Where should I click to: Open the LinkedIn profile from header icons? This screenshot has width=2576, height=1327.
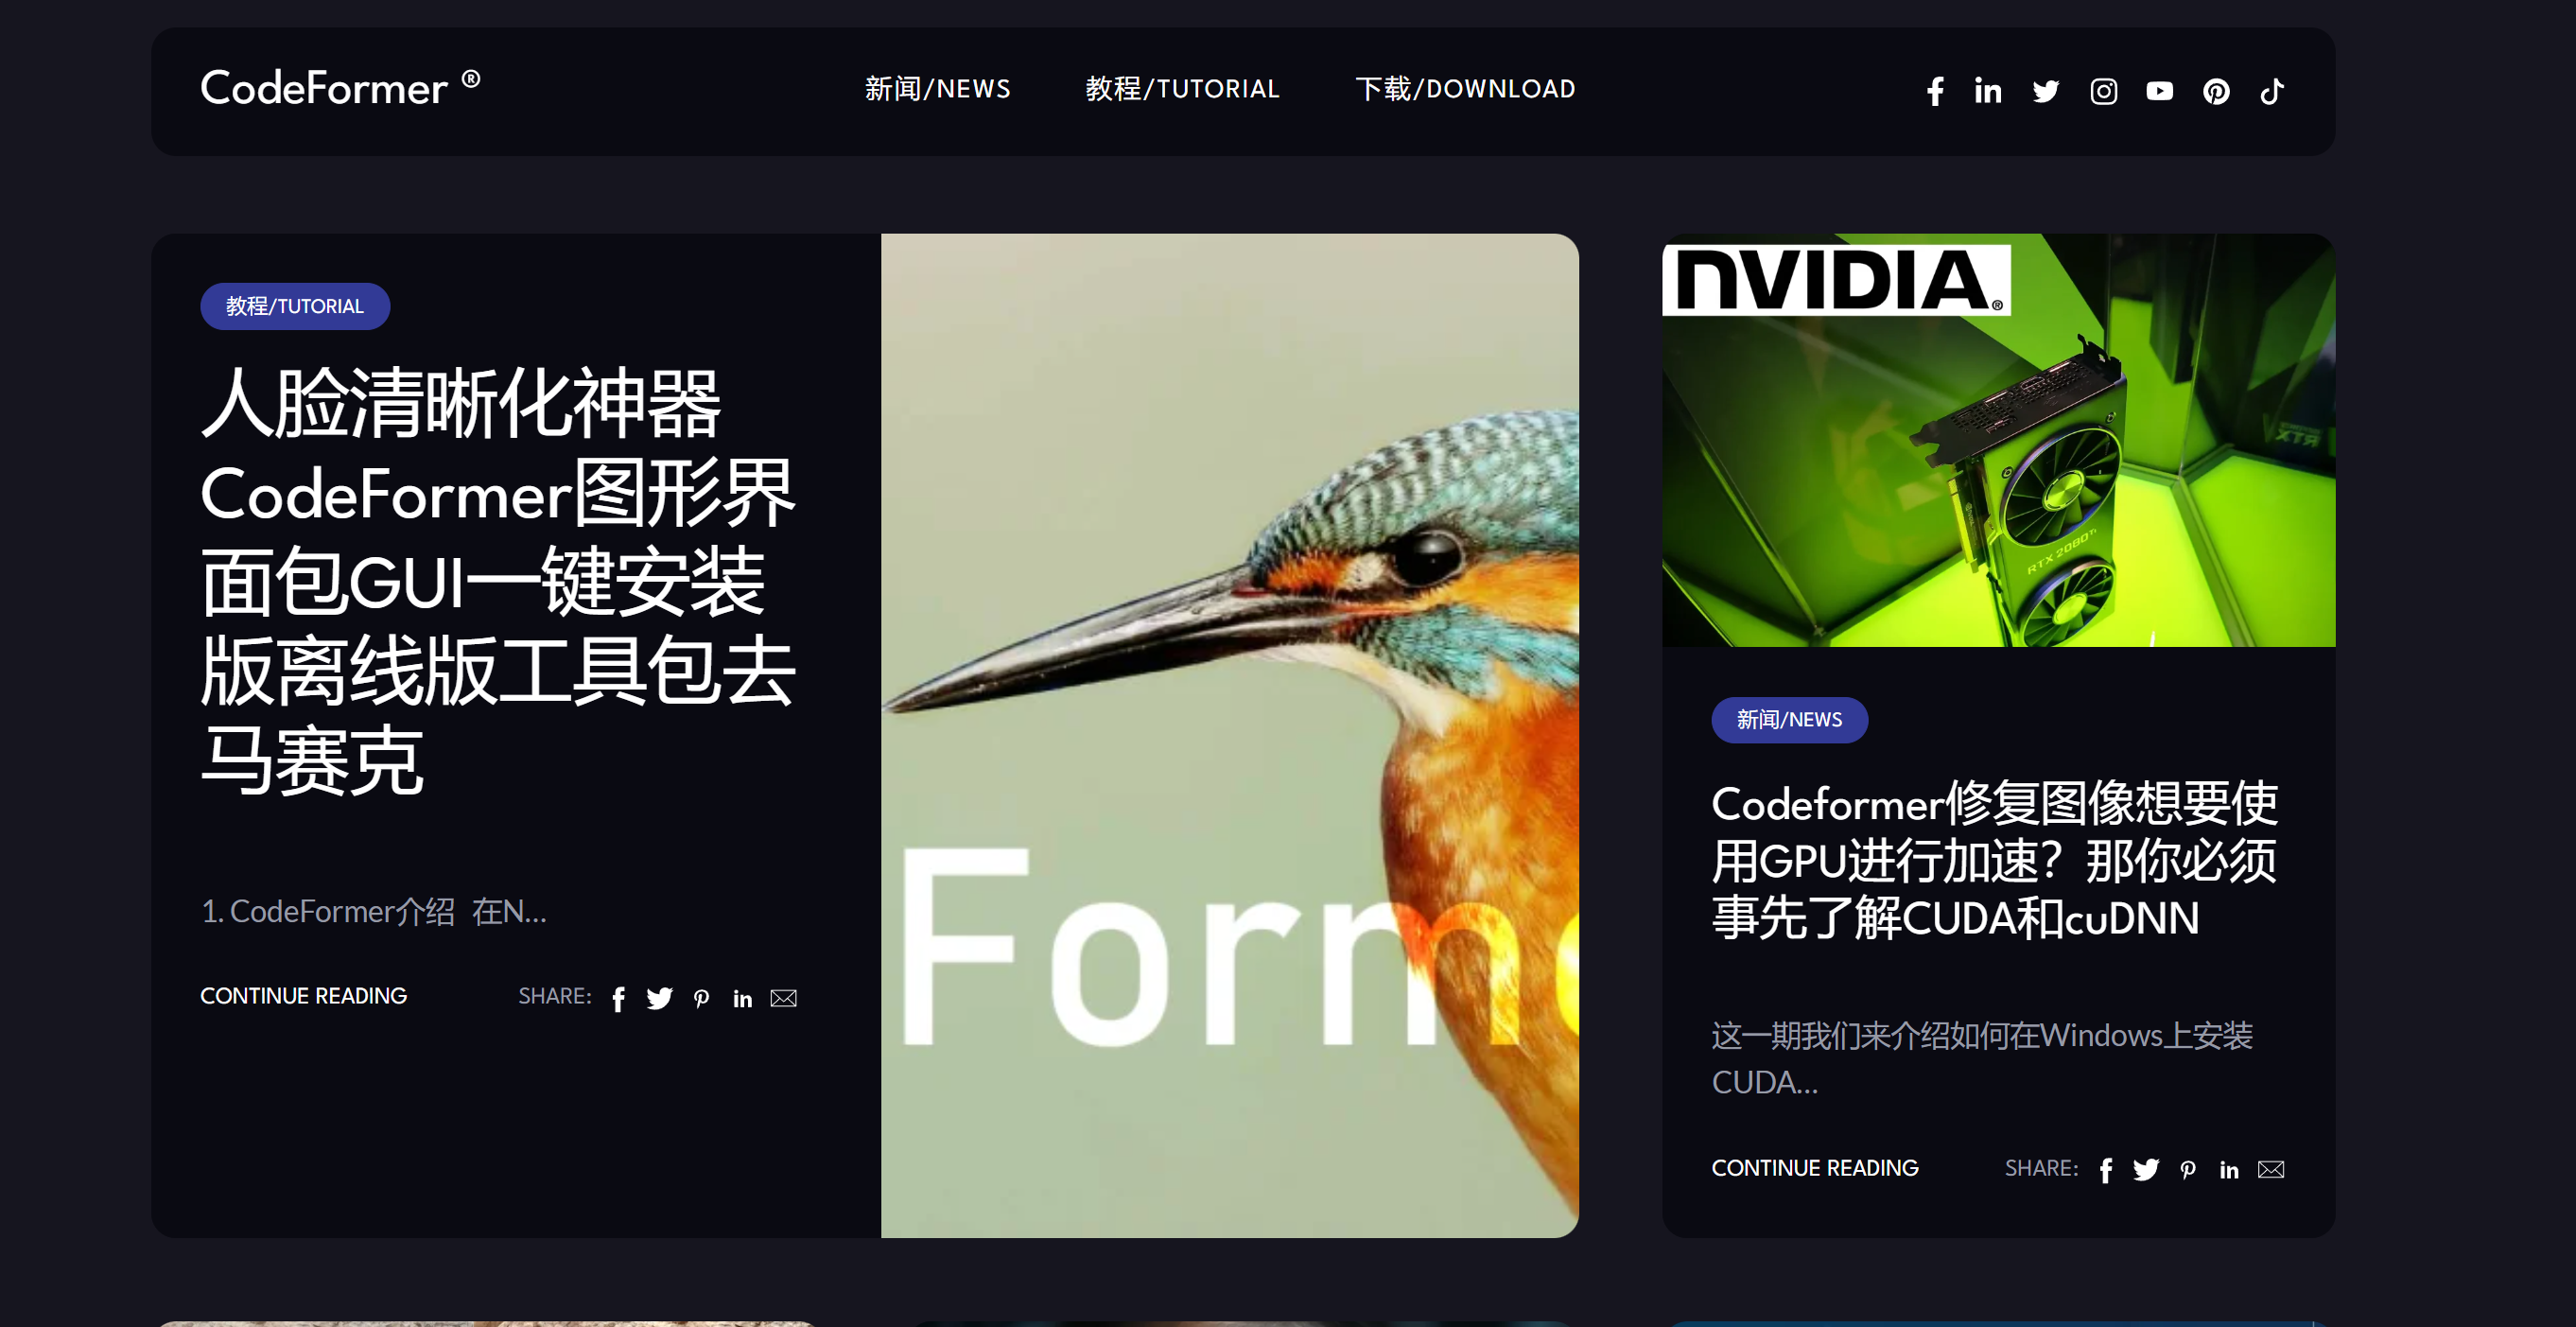(1988, 91)
